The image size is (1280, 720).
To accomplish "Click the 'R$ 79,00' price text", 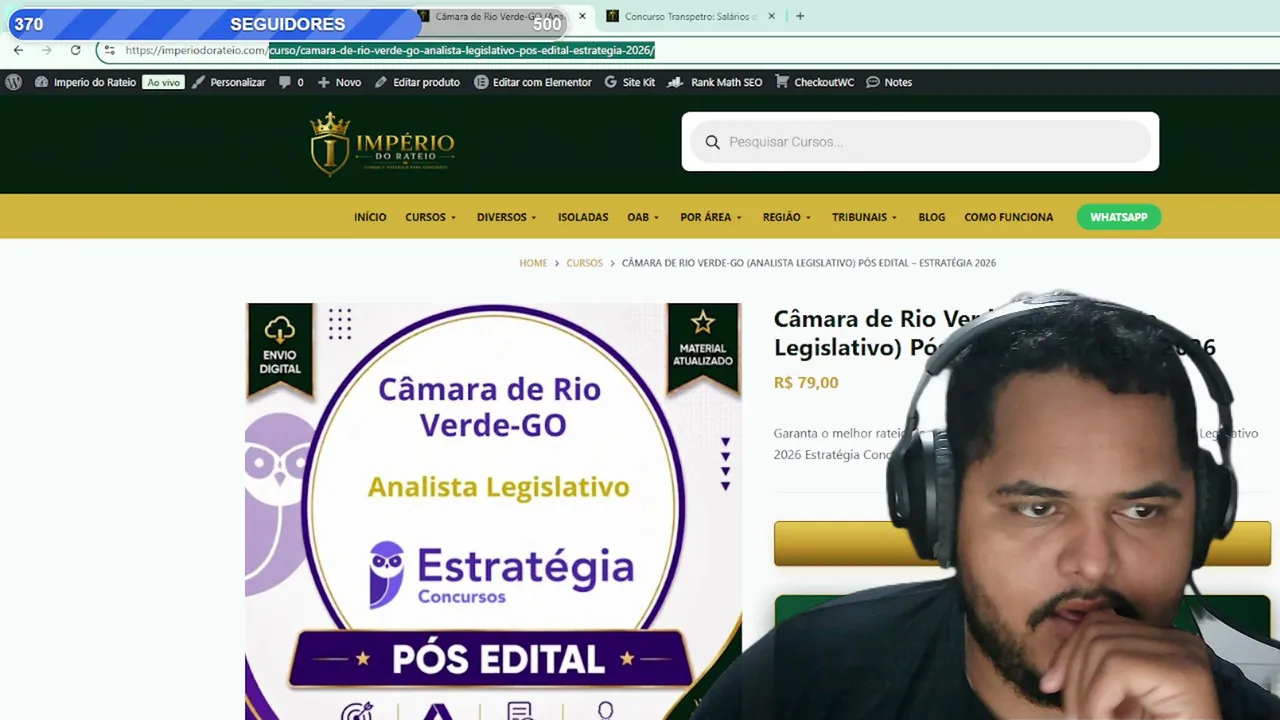I will pos(806,382).
